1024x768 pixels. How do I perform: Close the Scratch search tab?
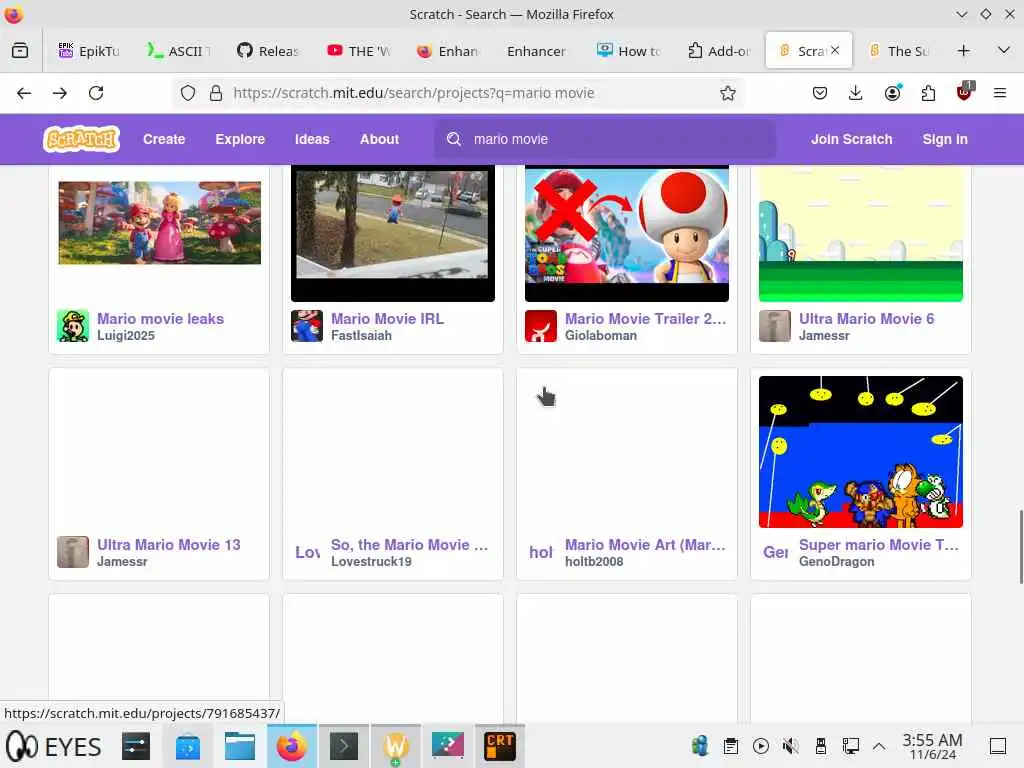coord(835,50)
